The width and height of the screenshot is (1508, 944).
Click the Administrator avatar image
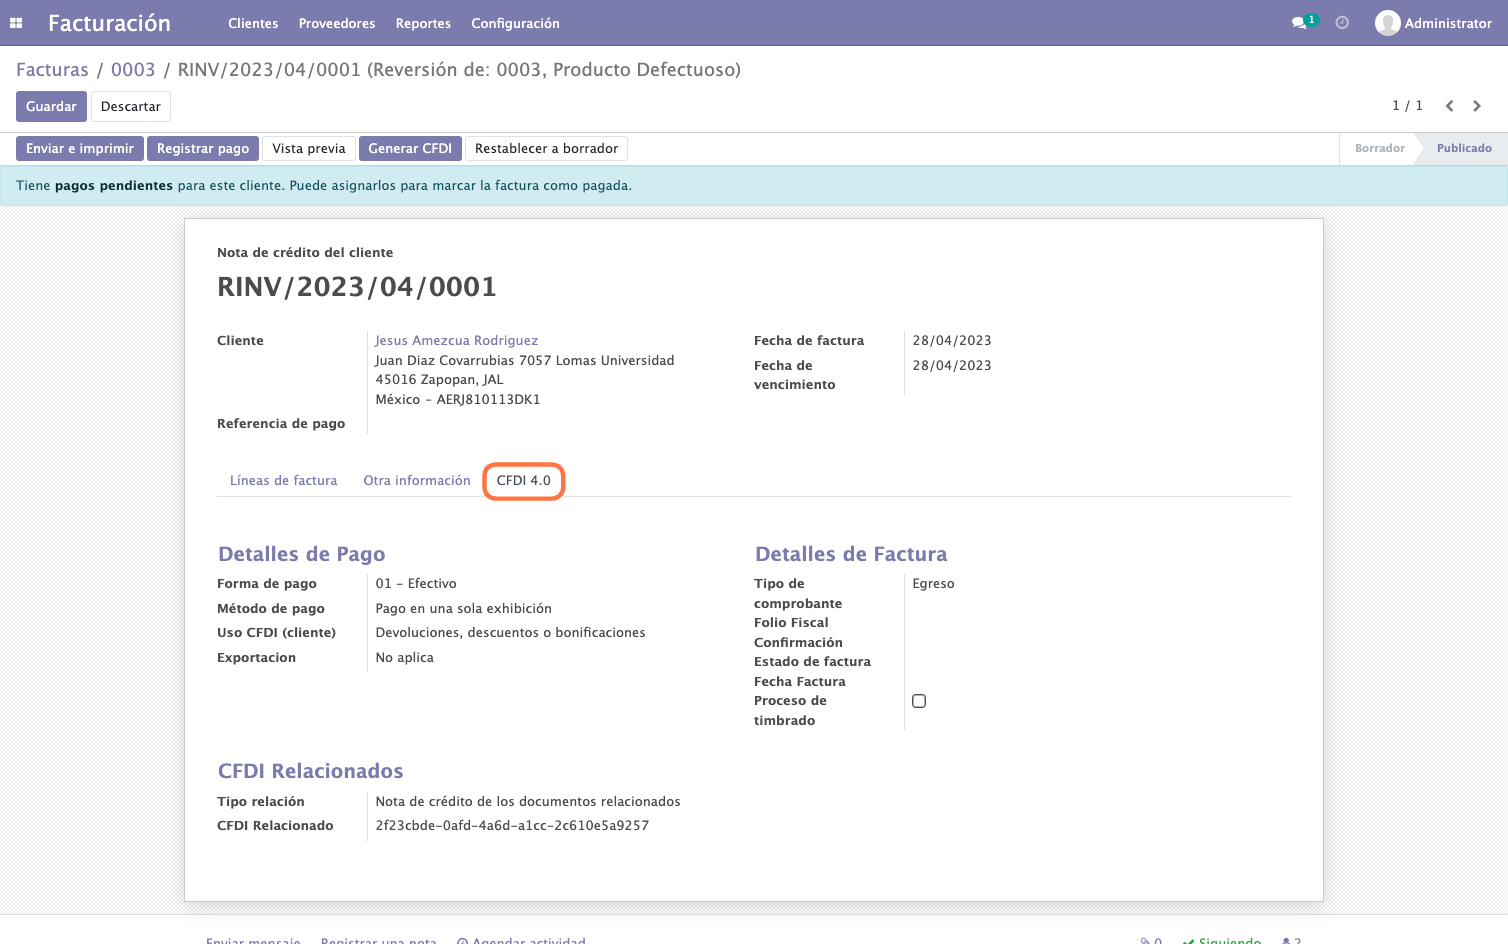tap(1387, 23)
